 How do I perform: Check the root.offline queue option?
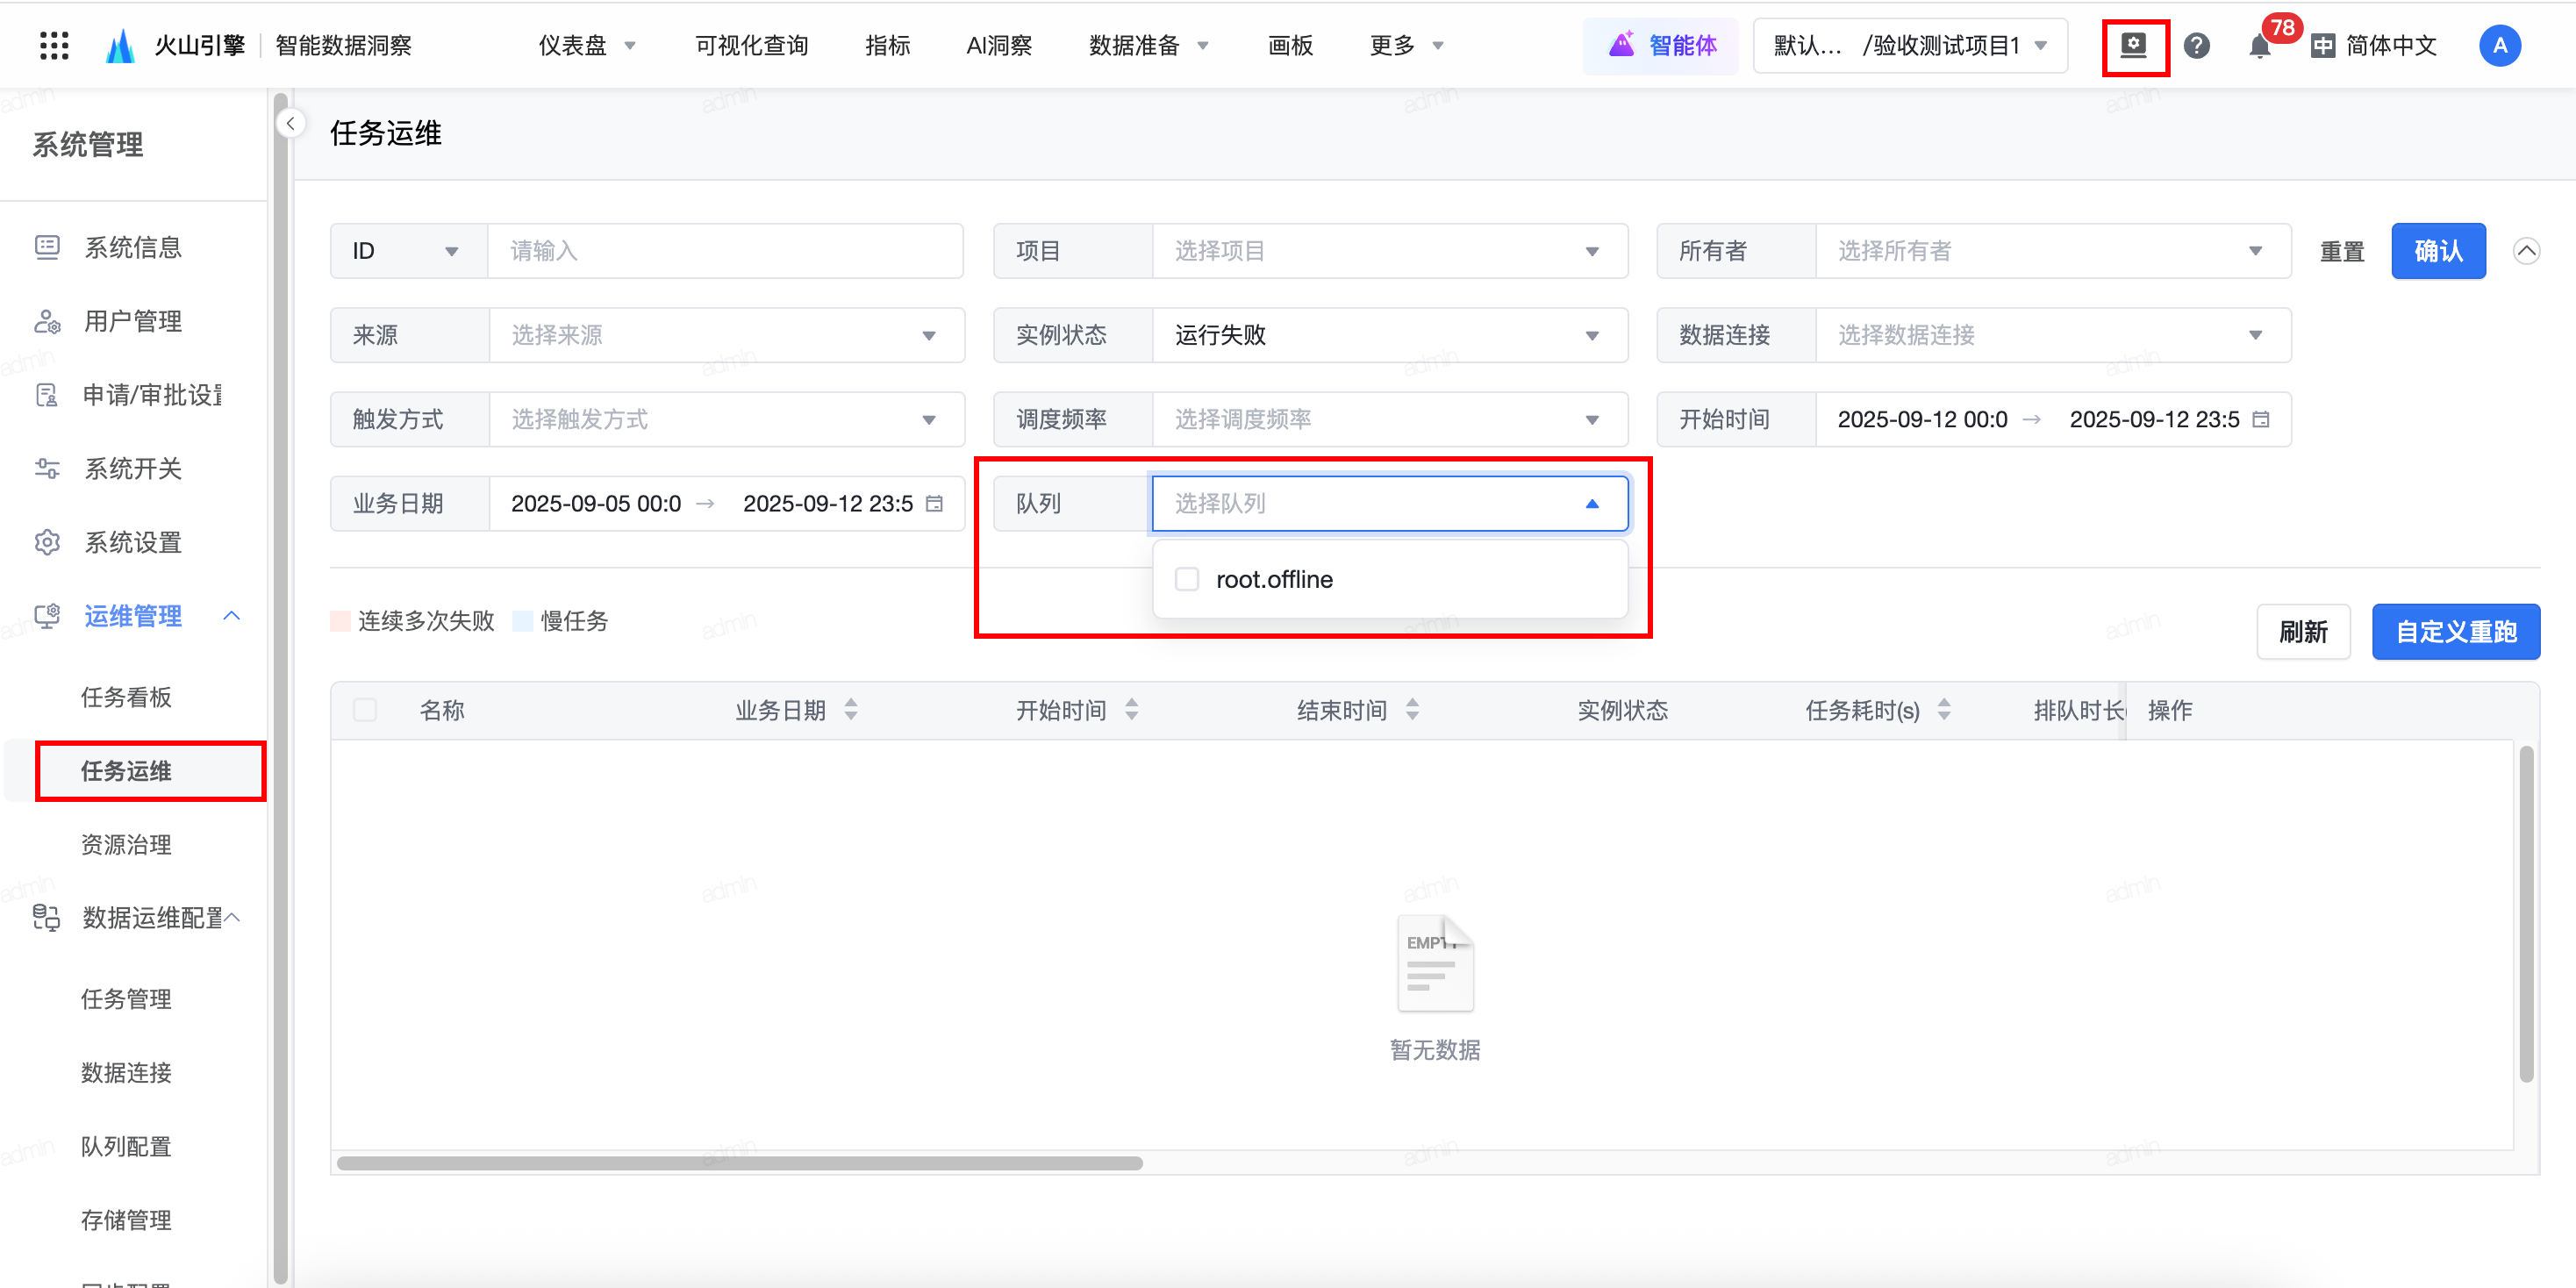click(1187, 579)
